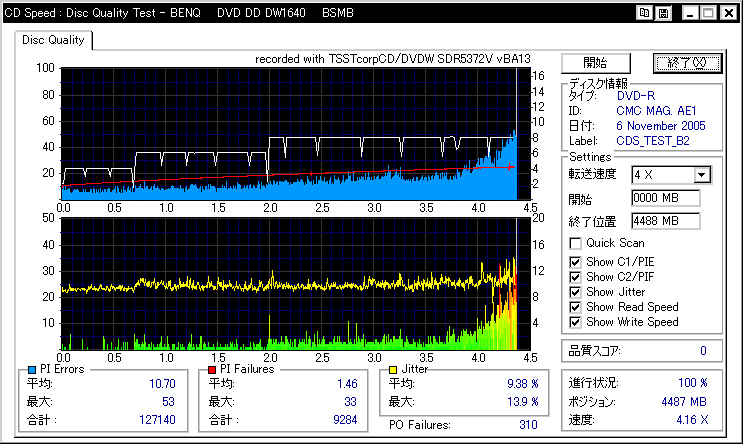743x444 pixels.
Task: Click the 開始 start button
Action: [x=596, y=63]
